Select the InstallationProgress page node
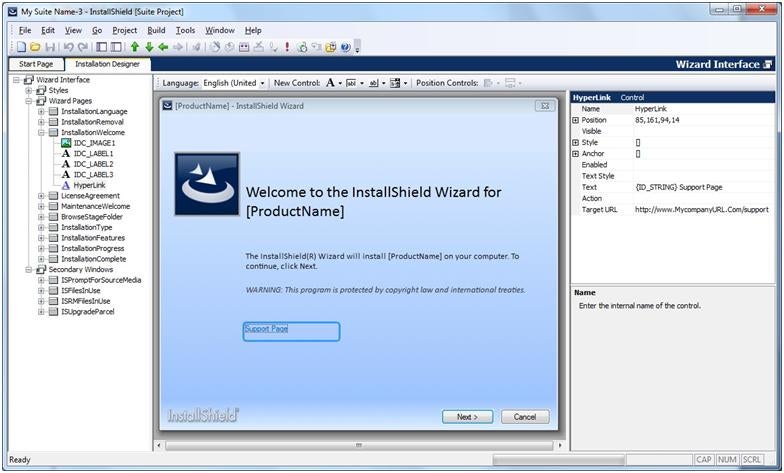 click(x=92, y=248)
